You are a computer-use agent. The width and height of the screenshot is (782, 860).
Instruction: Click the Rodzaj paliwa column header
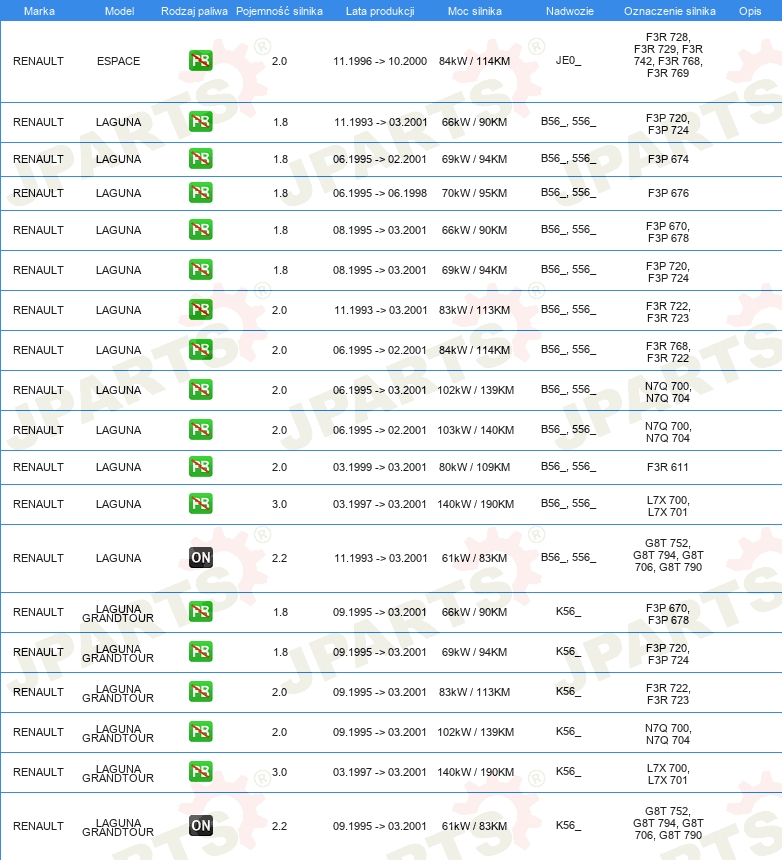coord(194,11)
